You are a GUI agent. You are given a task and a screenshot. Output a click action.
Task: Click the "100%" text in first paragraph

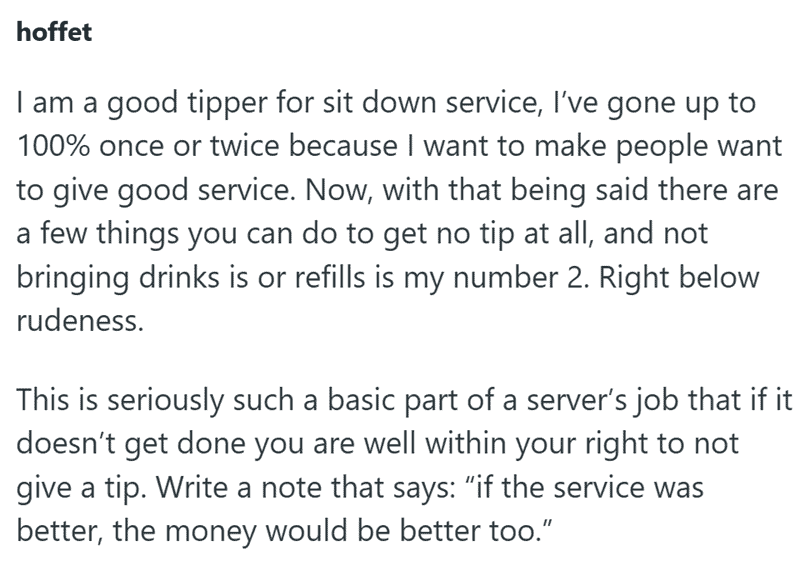pos(54,146)
